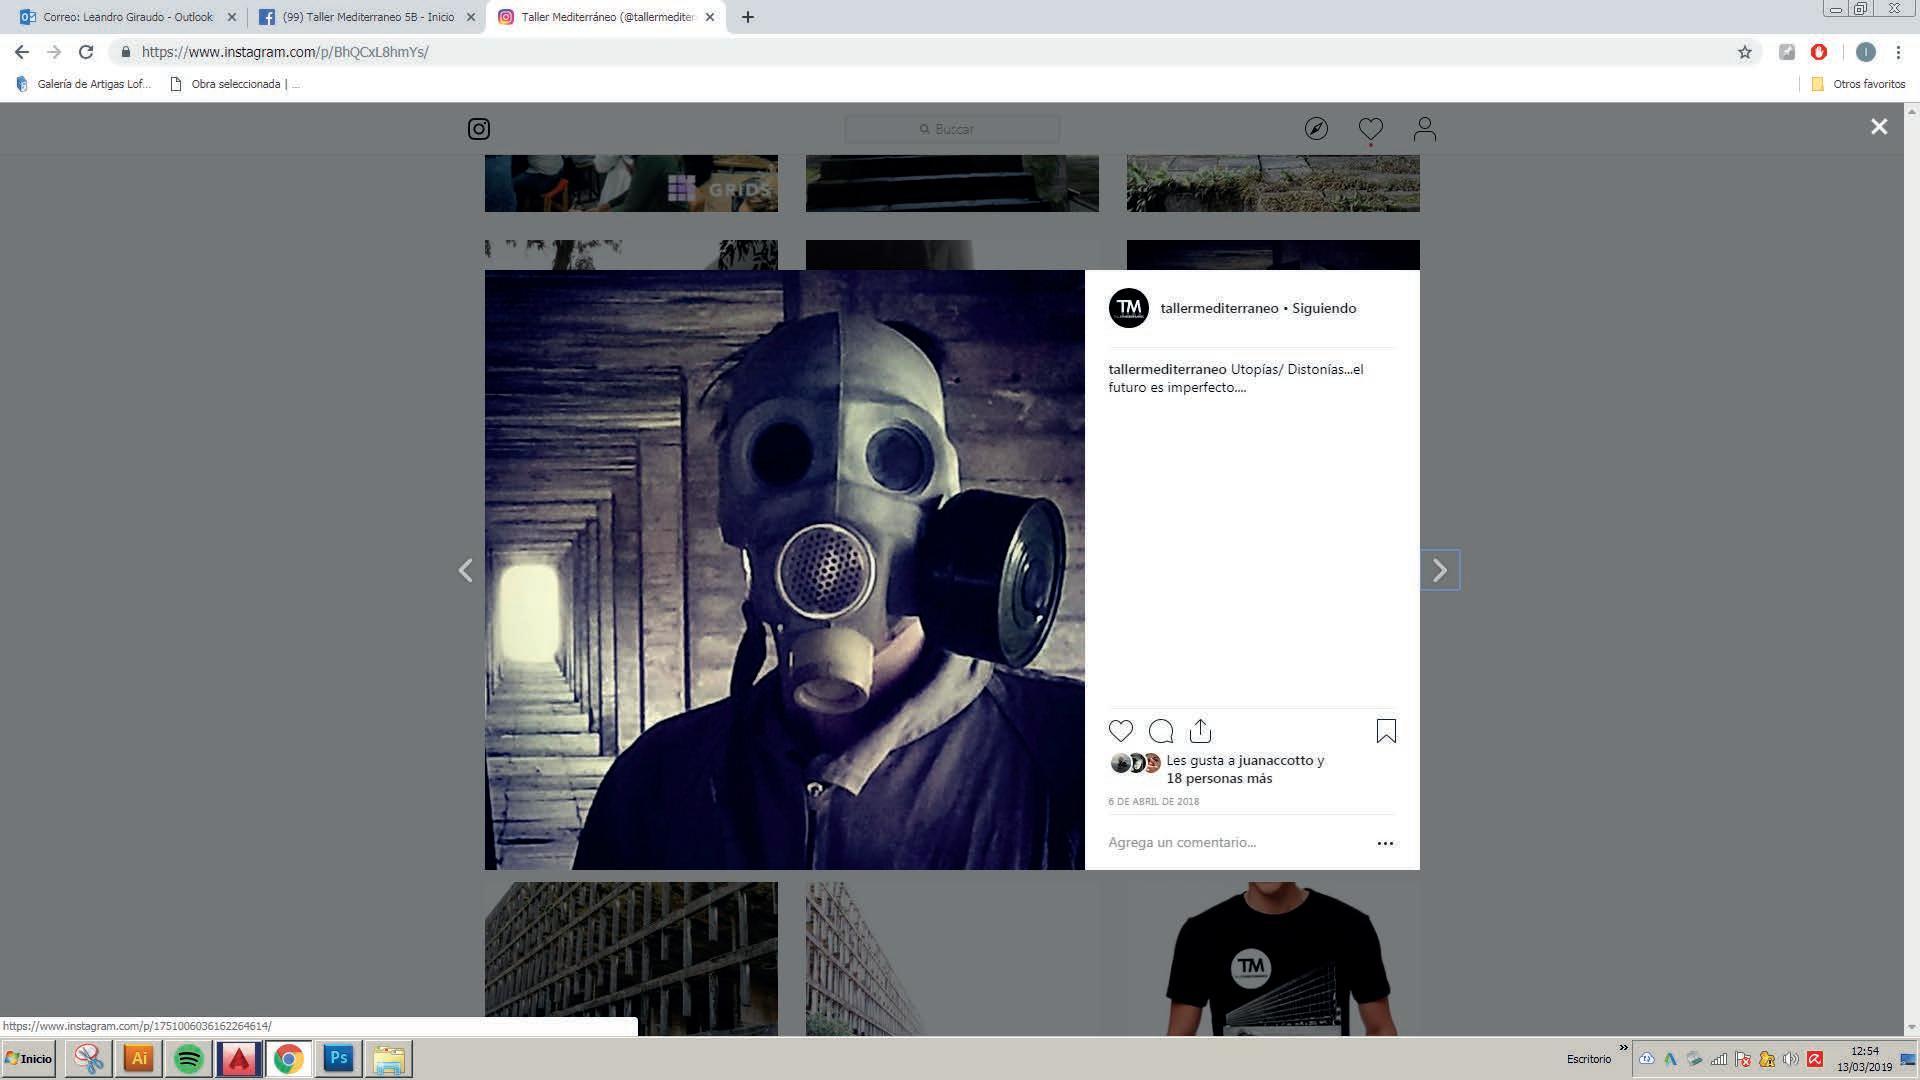
Task: Like the post with the heart icon
Action: point(1121,731)
